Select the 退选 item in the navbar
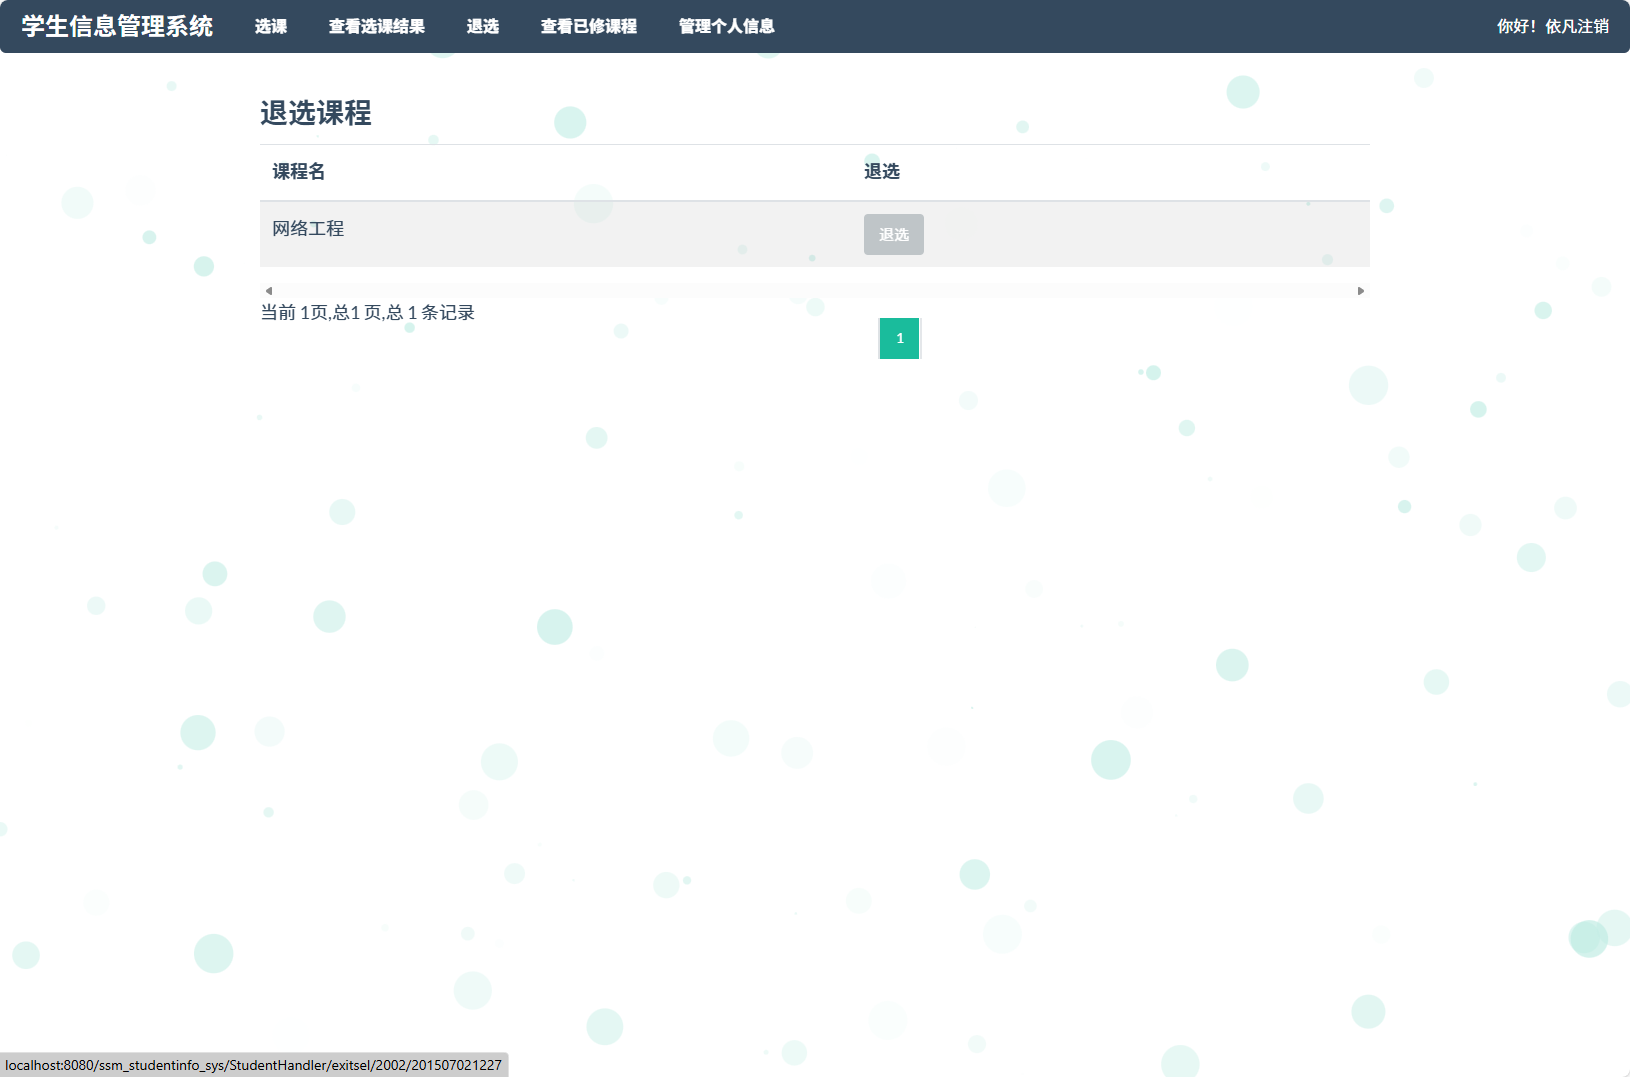Viewport: 1630px width, 1077px height. click(483, 27)
